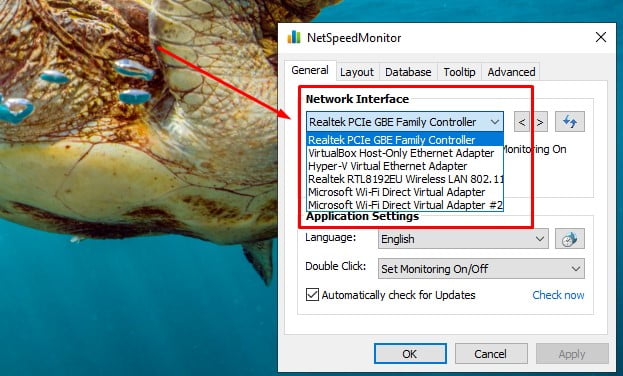Click the Check now link
The height and width of the screenshot is (376, 623).
pyautogui.click(x=558, y=295)
